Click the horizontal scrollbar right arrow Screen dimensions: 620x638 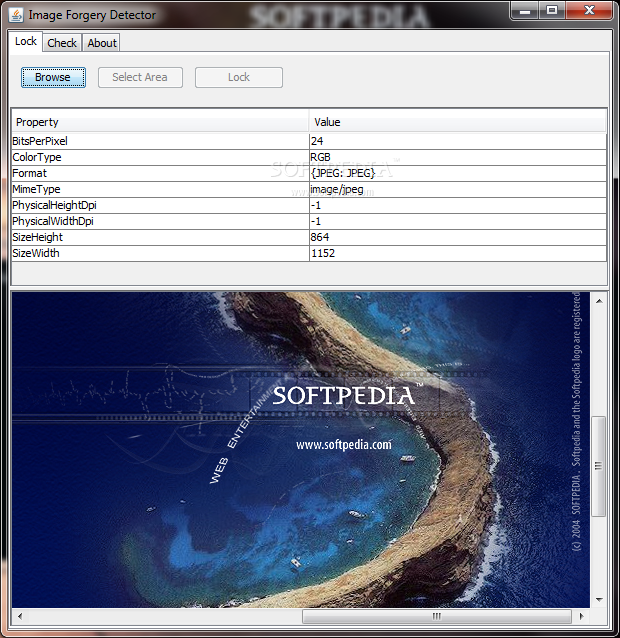(x=582, y=616)
